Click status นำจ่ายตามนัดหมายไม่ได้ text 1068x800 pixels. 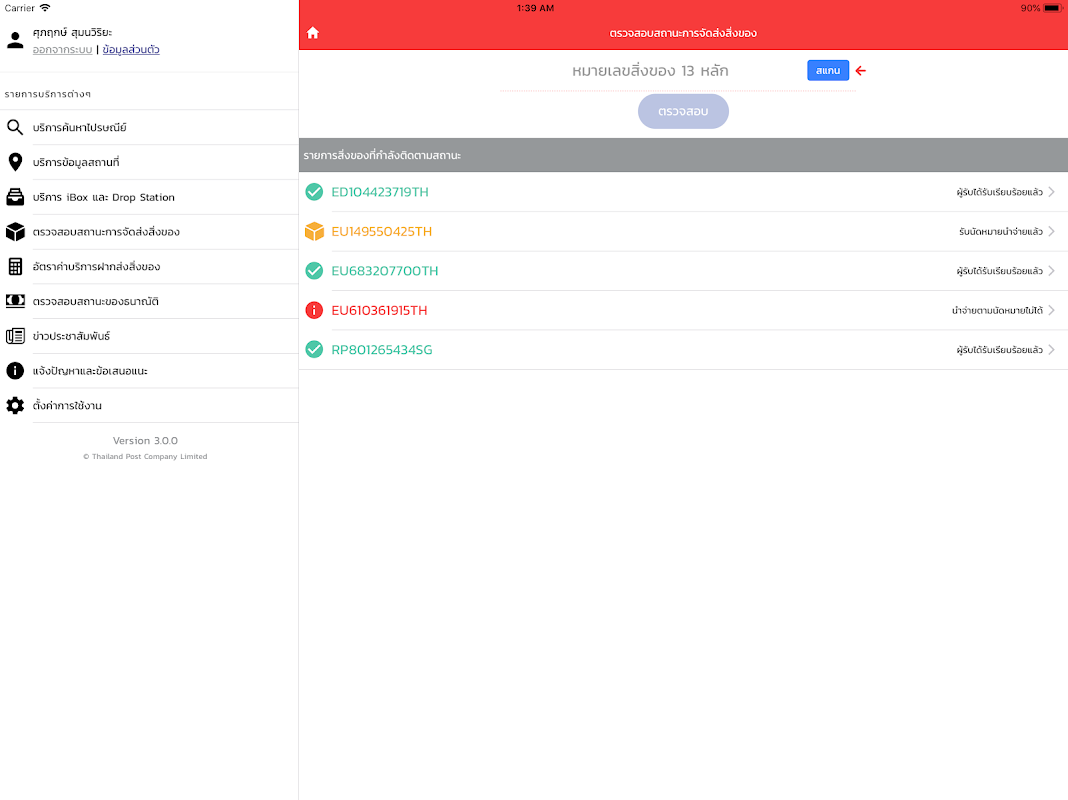click(x=997, y=310)
